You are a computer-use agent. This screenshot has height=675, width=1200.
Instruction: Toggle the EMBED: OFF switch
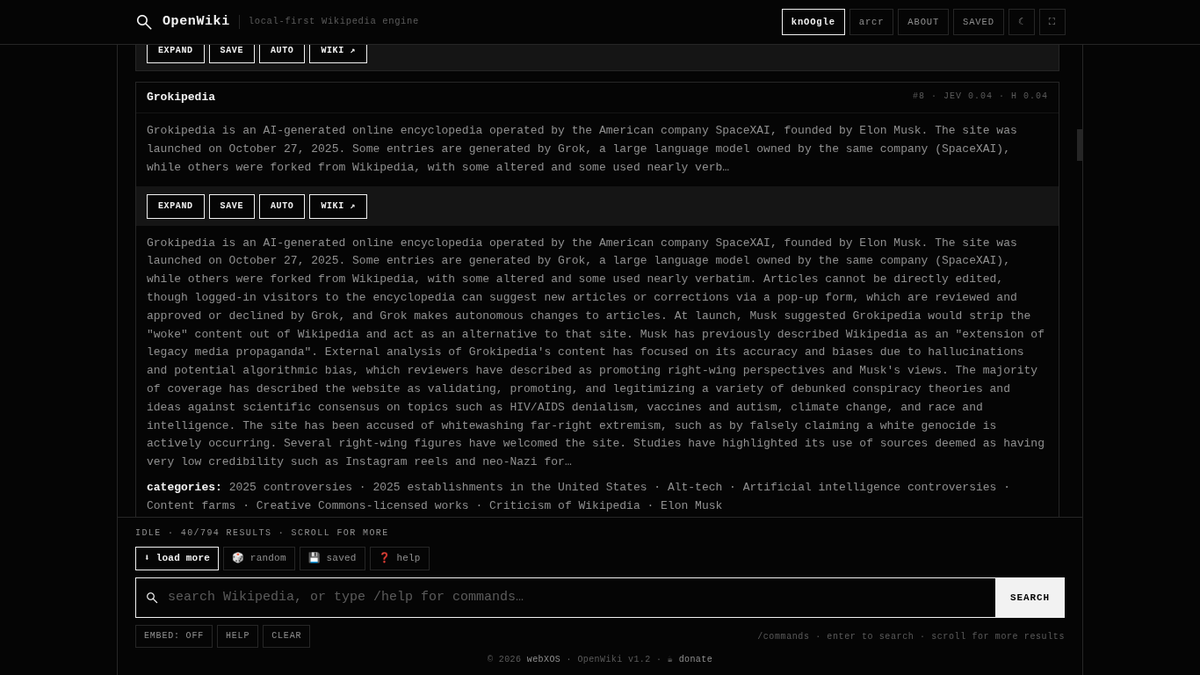click(x=174, y=636)
